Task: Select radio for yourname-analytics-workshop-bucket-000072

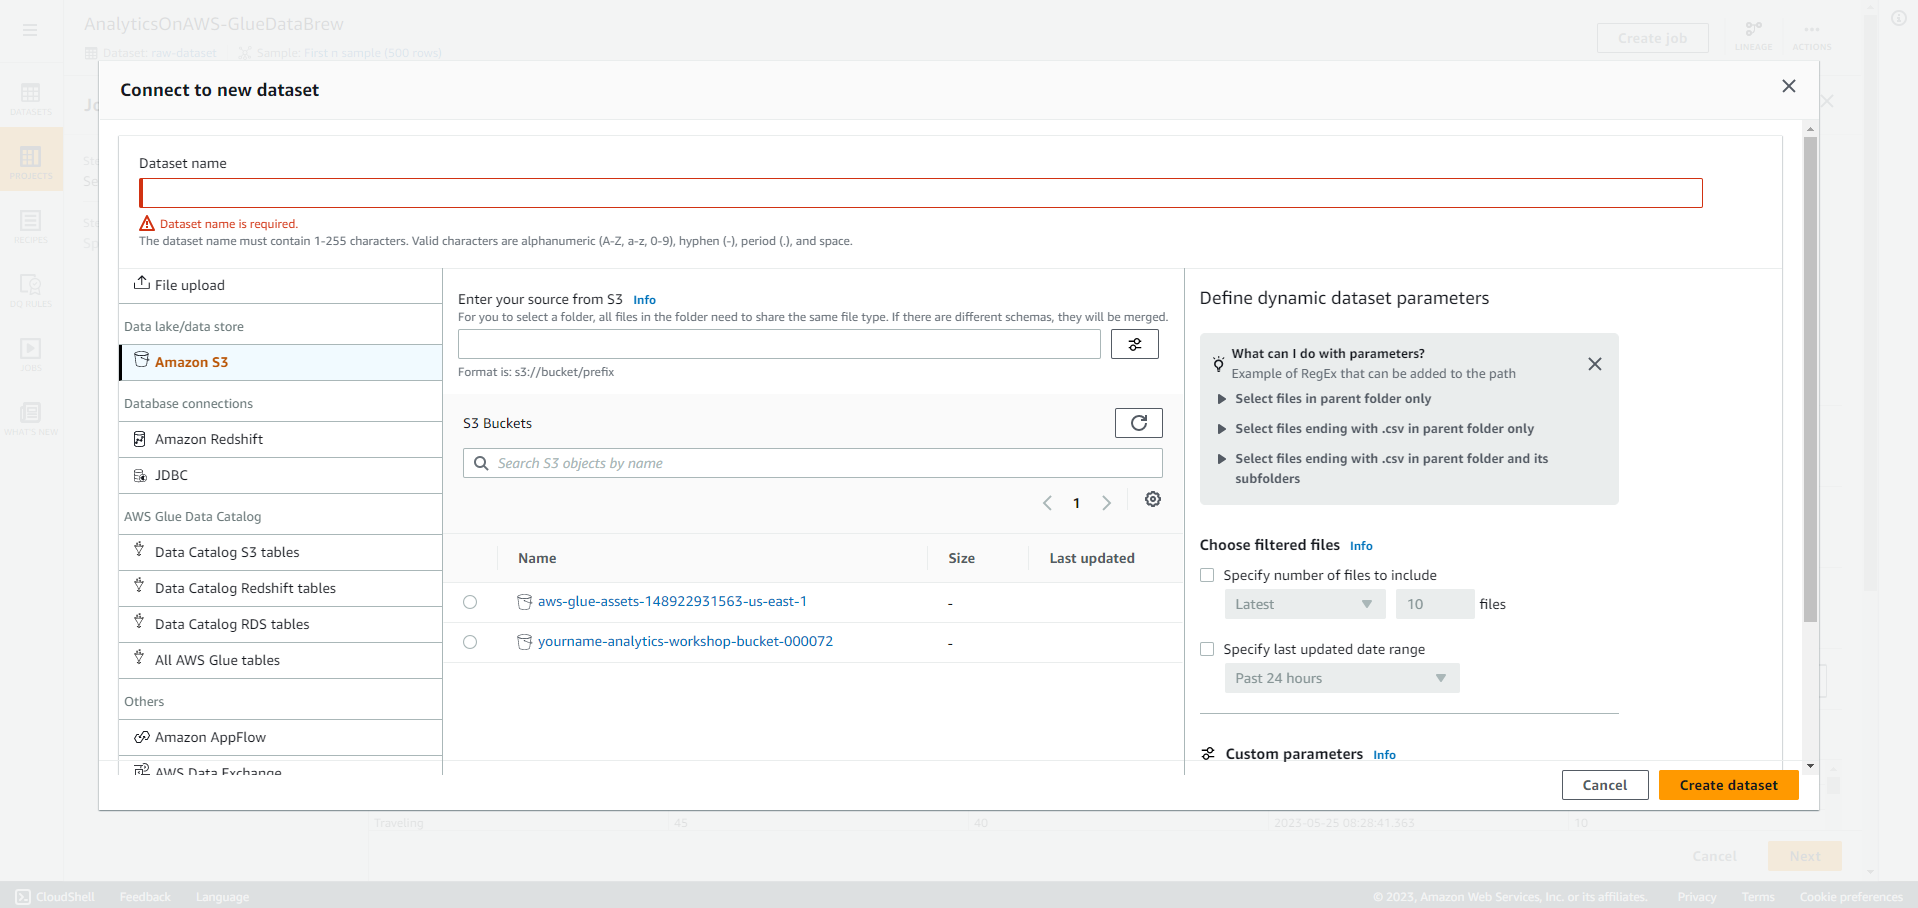Action: [x=470, y=642]
